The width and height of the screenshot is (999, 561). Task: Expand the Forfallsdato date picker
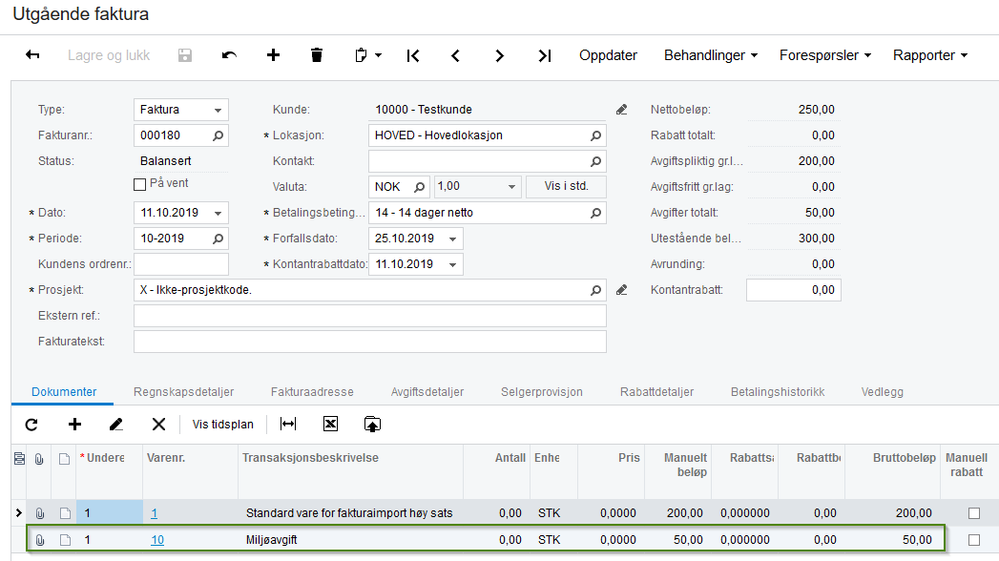tap(453, 239)
